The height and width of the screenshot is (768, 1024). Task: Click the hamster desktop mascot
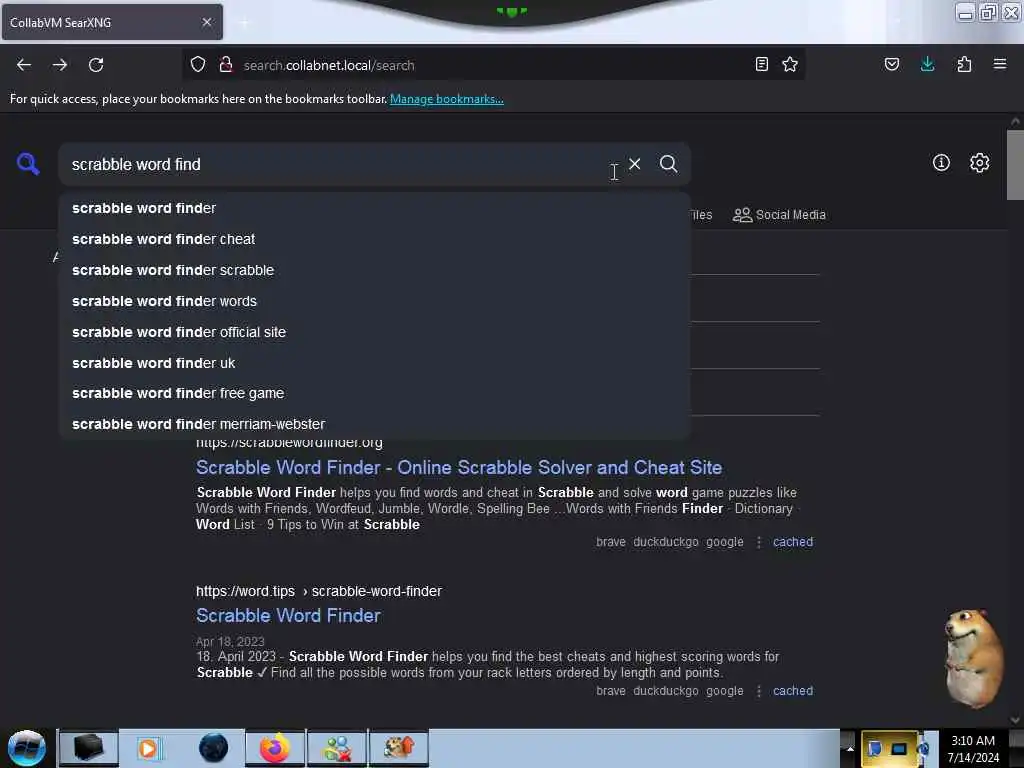pos(974,658)
